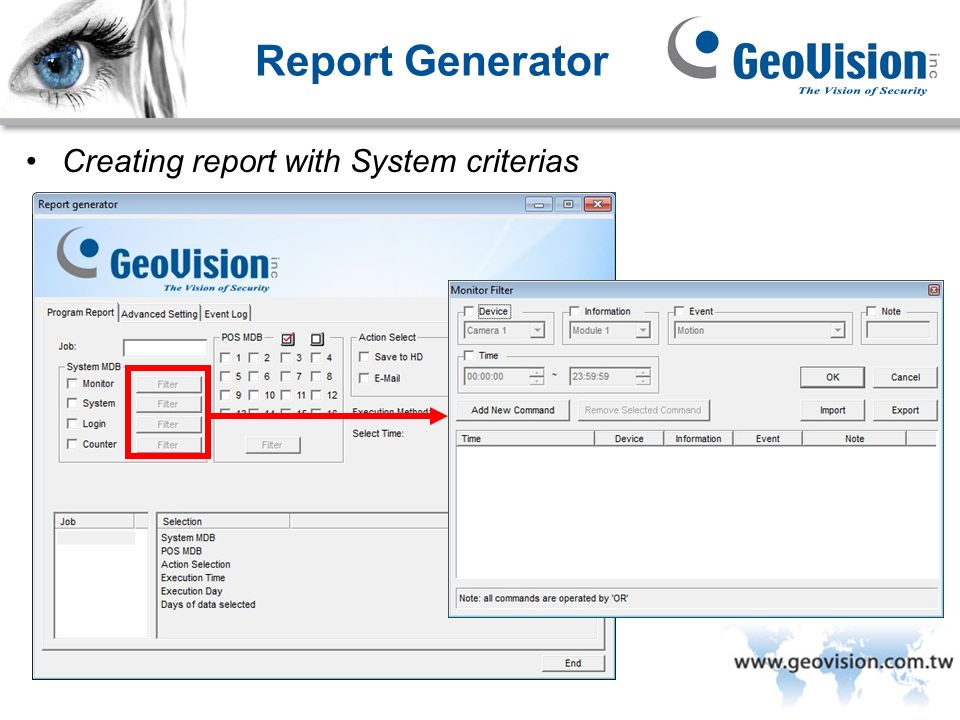This screenshot has height=720, width=960.
Task: Check POS MDB box 4
Action: (x=317, y=358)
